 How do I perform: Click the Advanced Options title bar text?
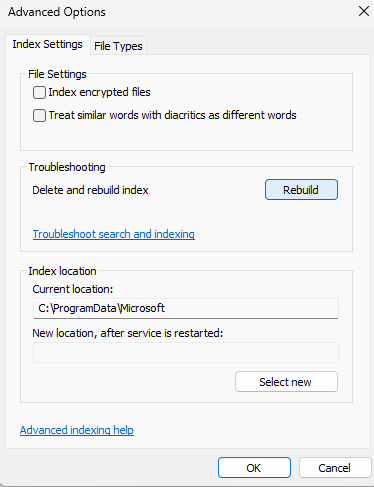pos(57,12)
